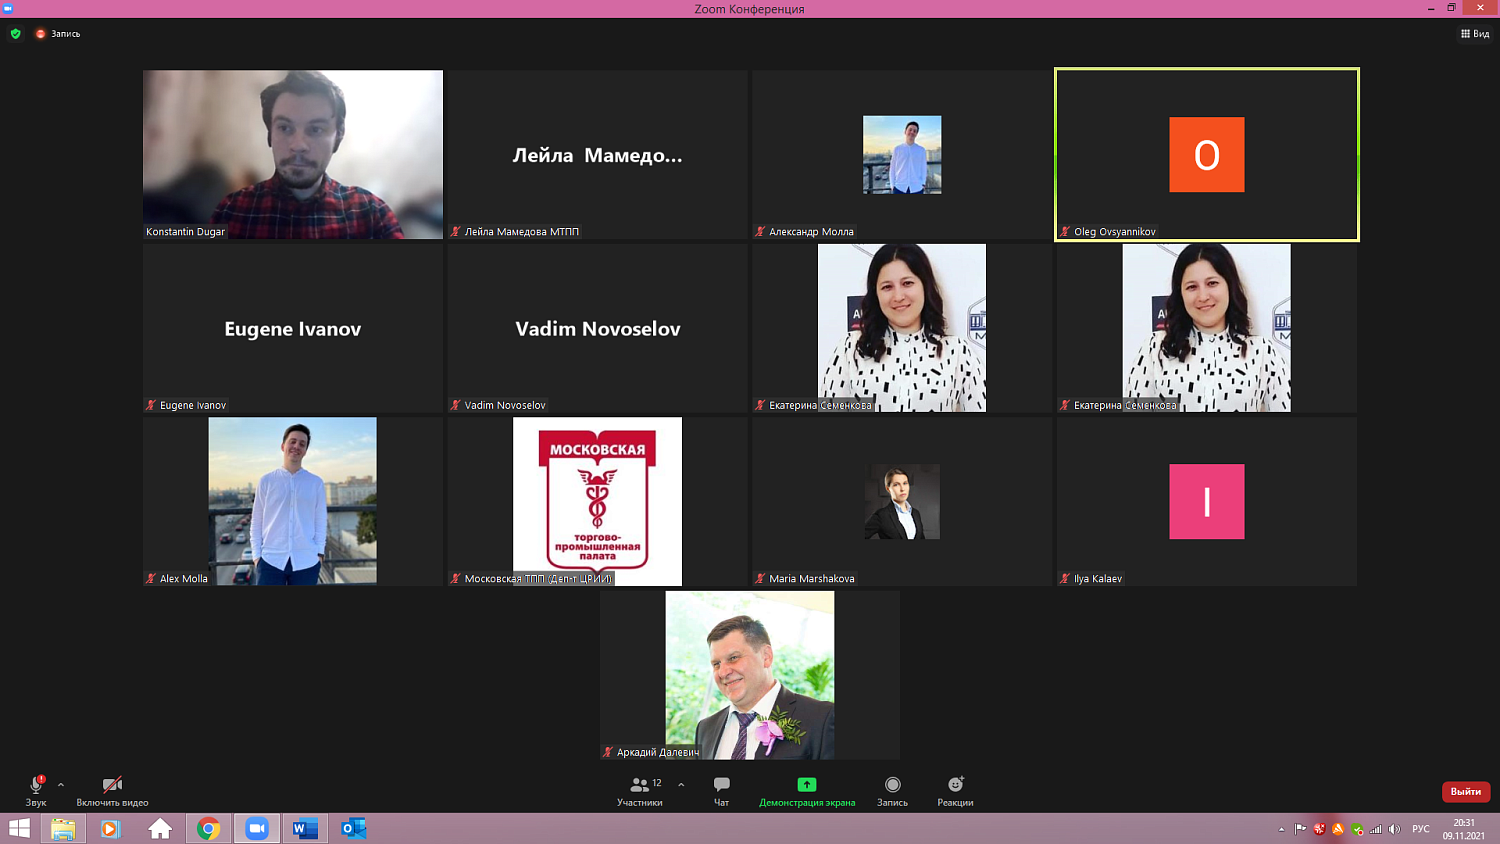
Task: Click the green encryption shield icon
Action: [x=15, y=34]
